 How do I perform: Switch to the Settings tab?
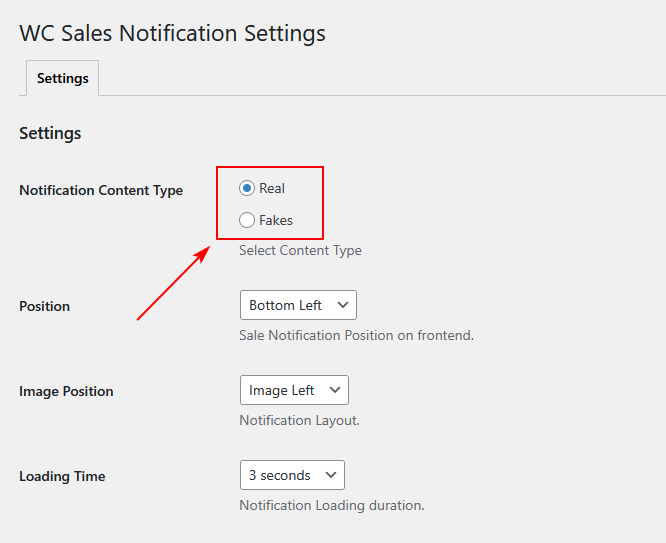click(63, 78)
